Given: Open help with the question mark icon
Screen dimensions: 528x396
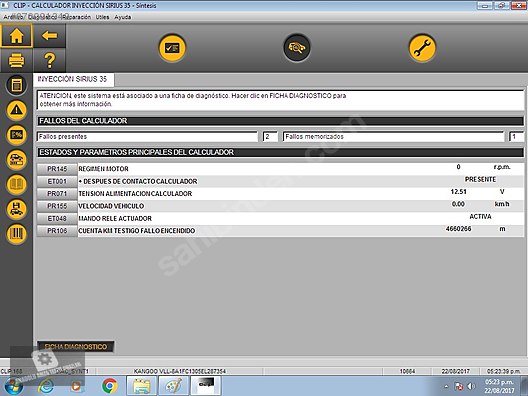Looking at the screenshot, I should (x=50, y=61).
